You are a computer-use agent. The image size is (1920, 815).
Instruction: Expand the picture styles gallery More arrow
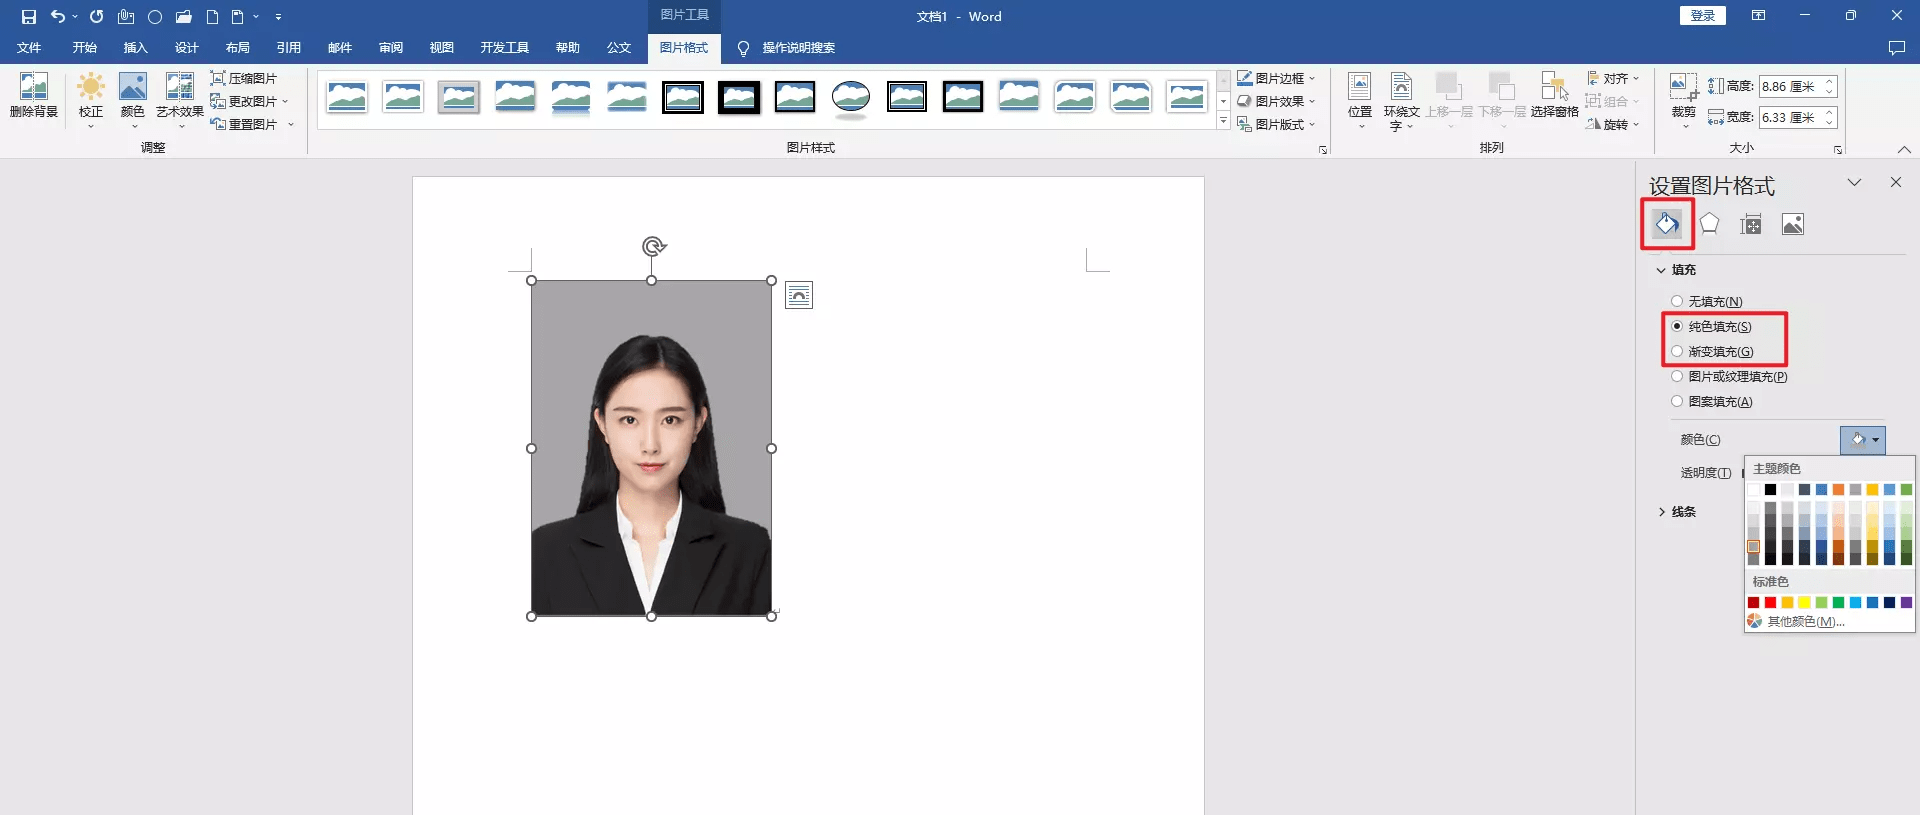1223,121
